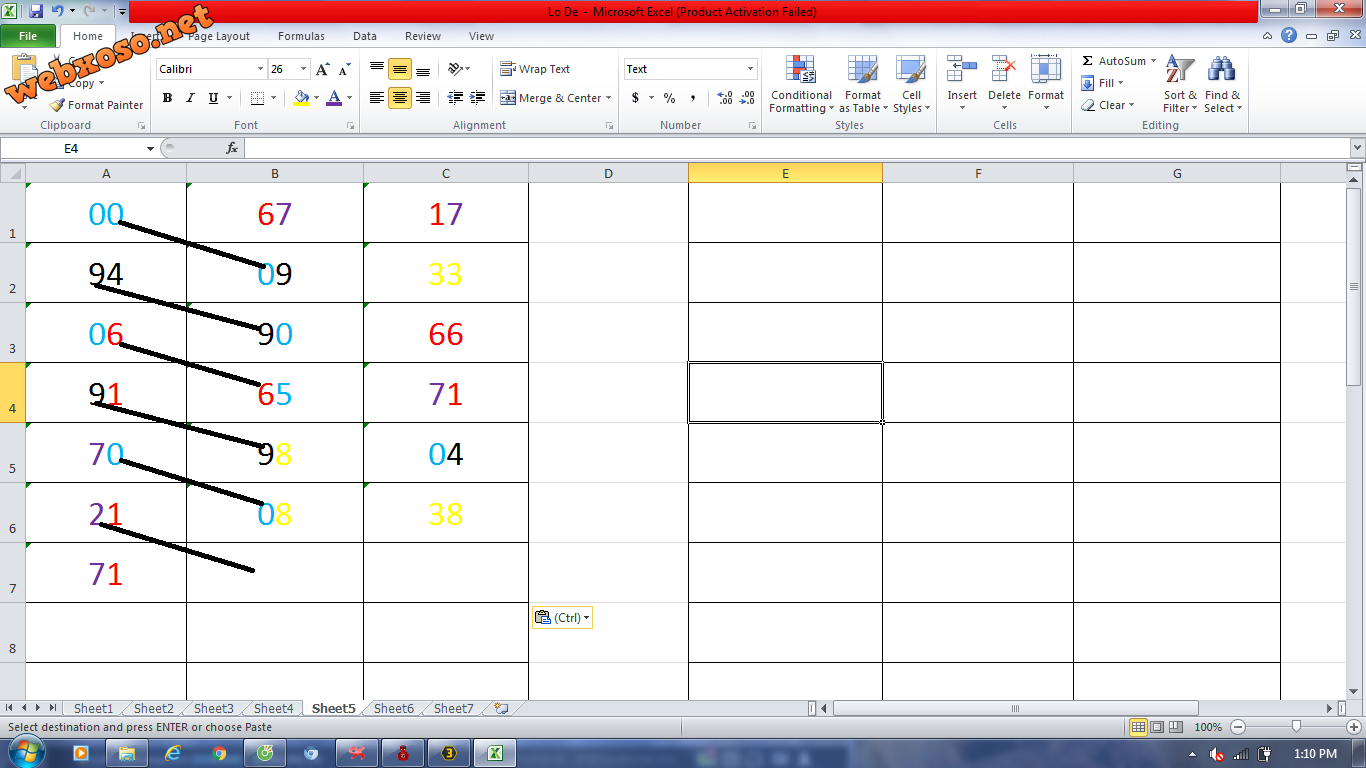Switch to Page Layout tab
1366x768 pixels.
pos(219,36)
